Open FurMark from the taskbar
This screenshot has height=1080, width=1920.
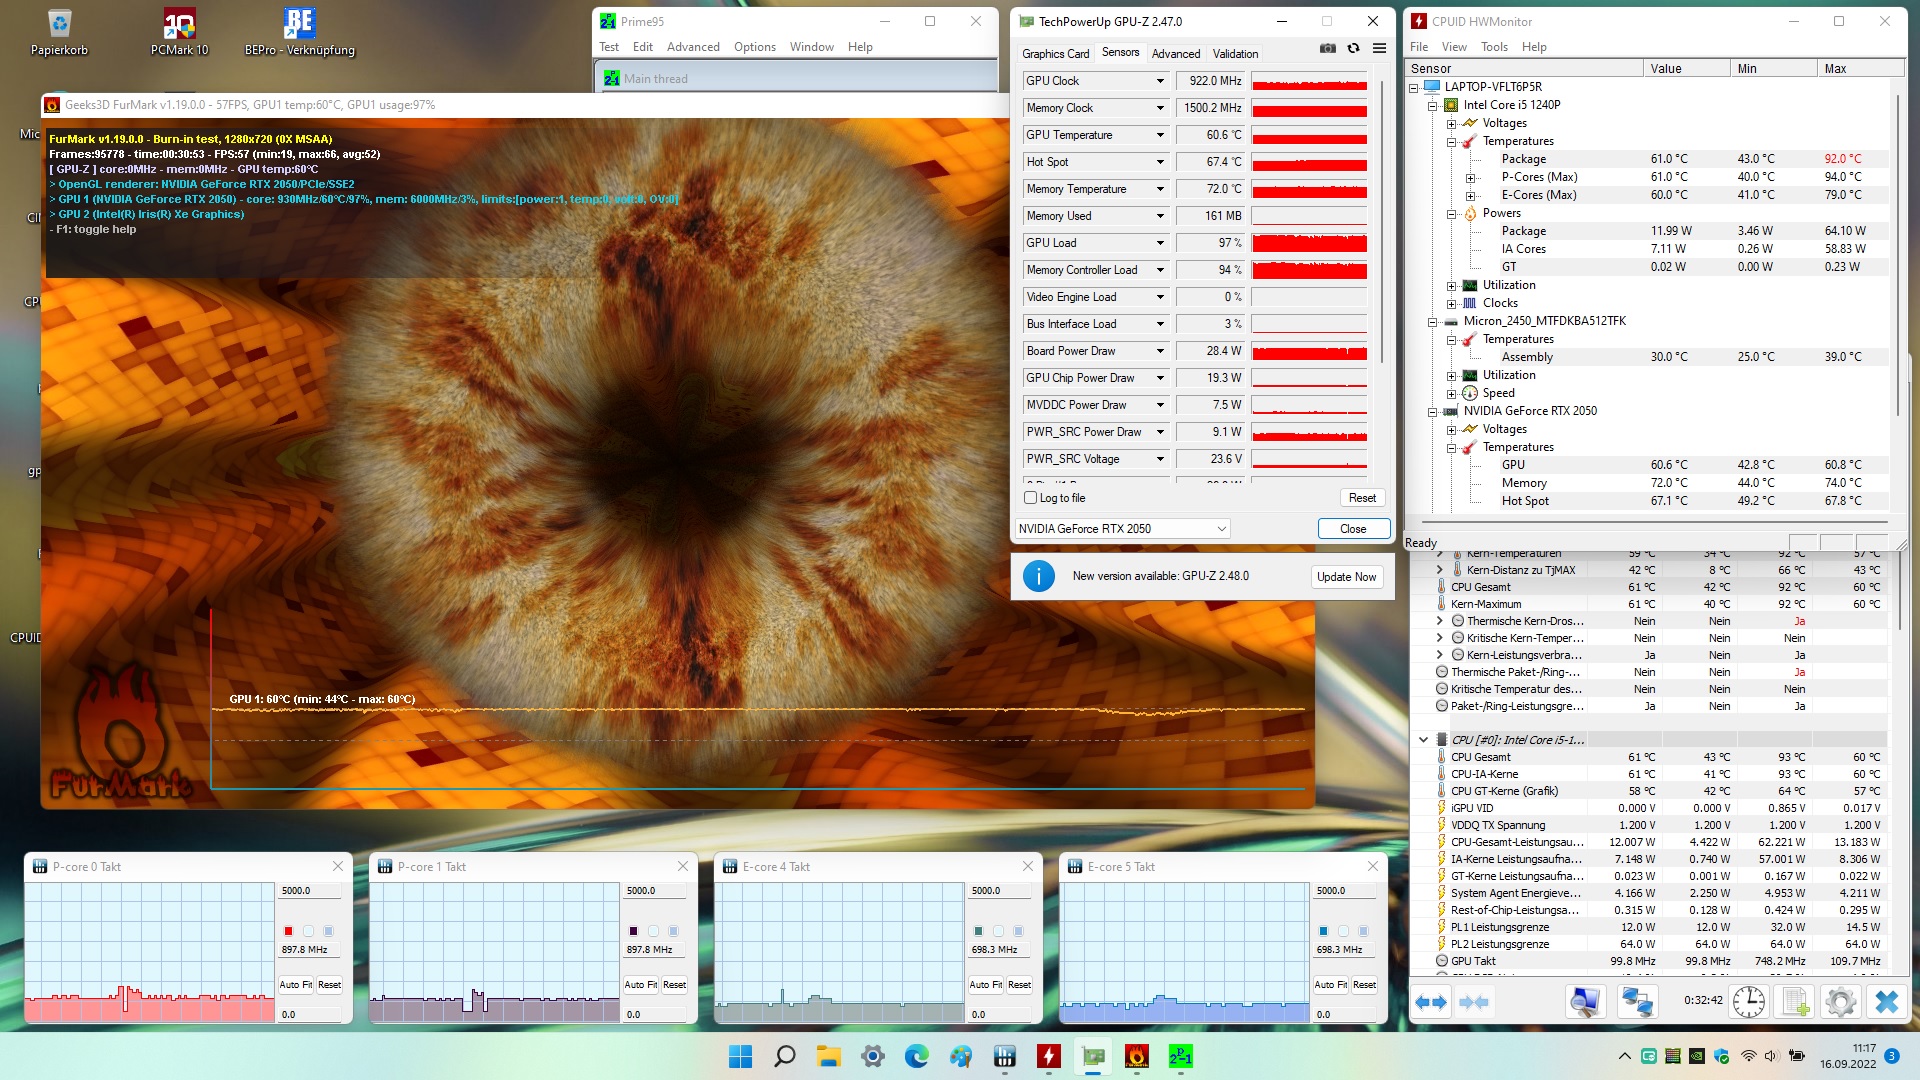[x=1136, y=1056]
